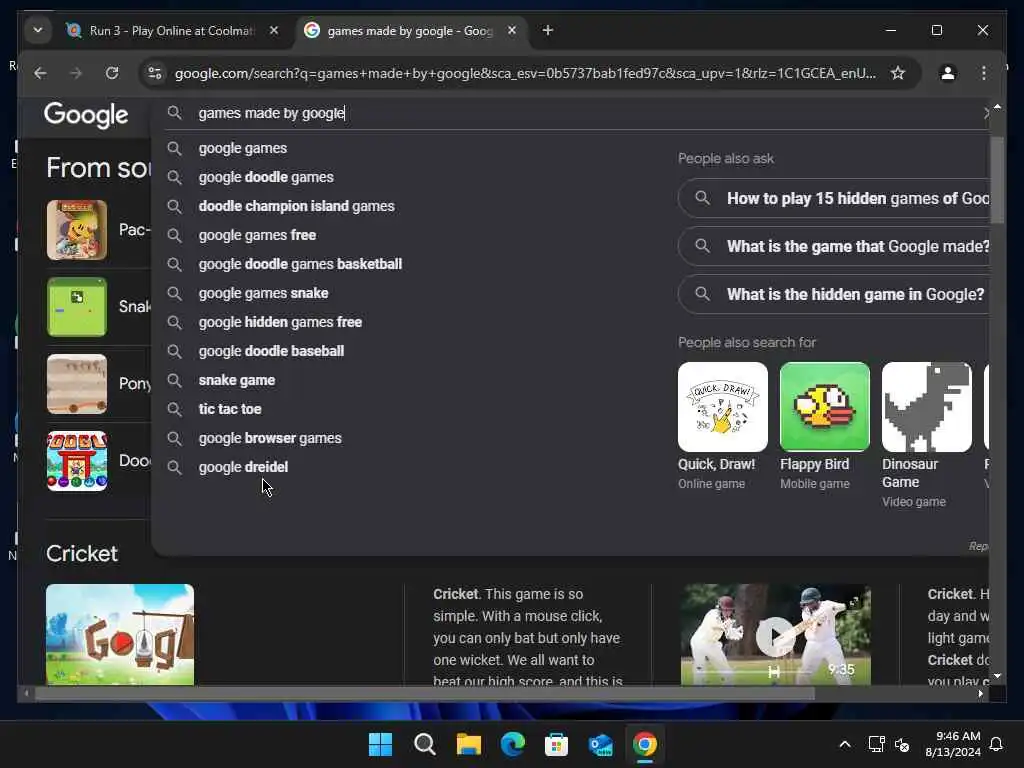This screenshot has height=768, width=1024.
Task: Click the Doodle Champion Island thumbnail
Action: pyautogui.click(x=77, y=461)
